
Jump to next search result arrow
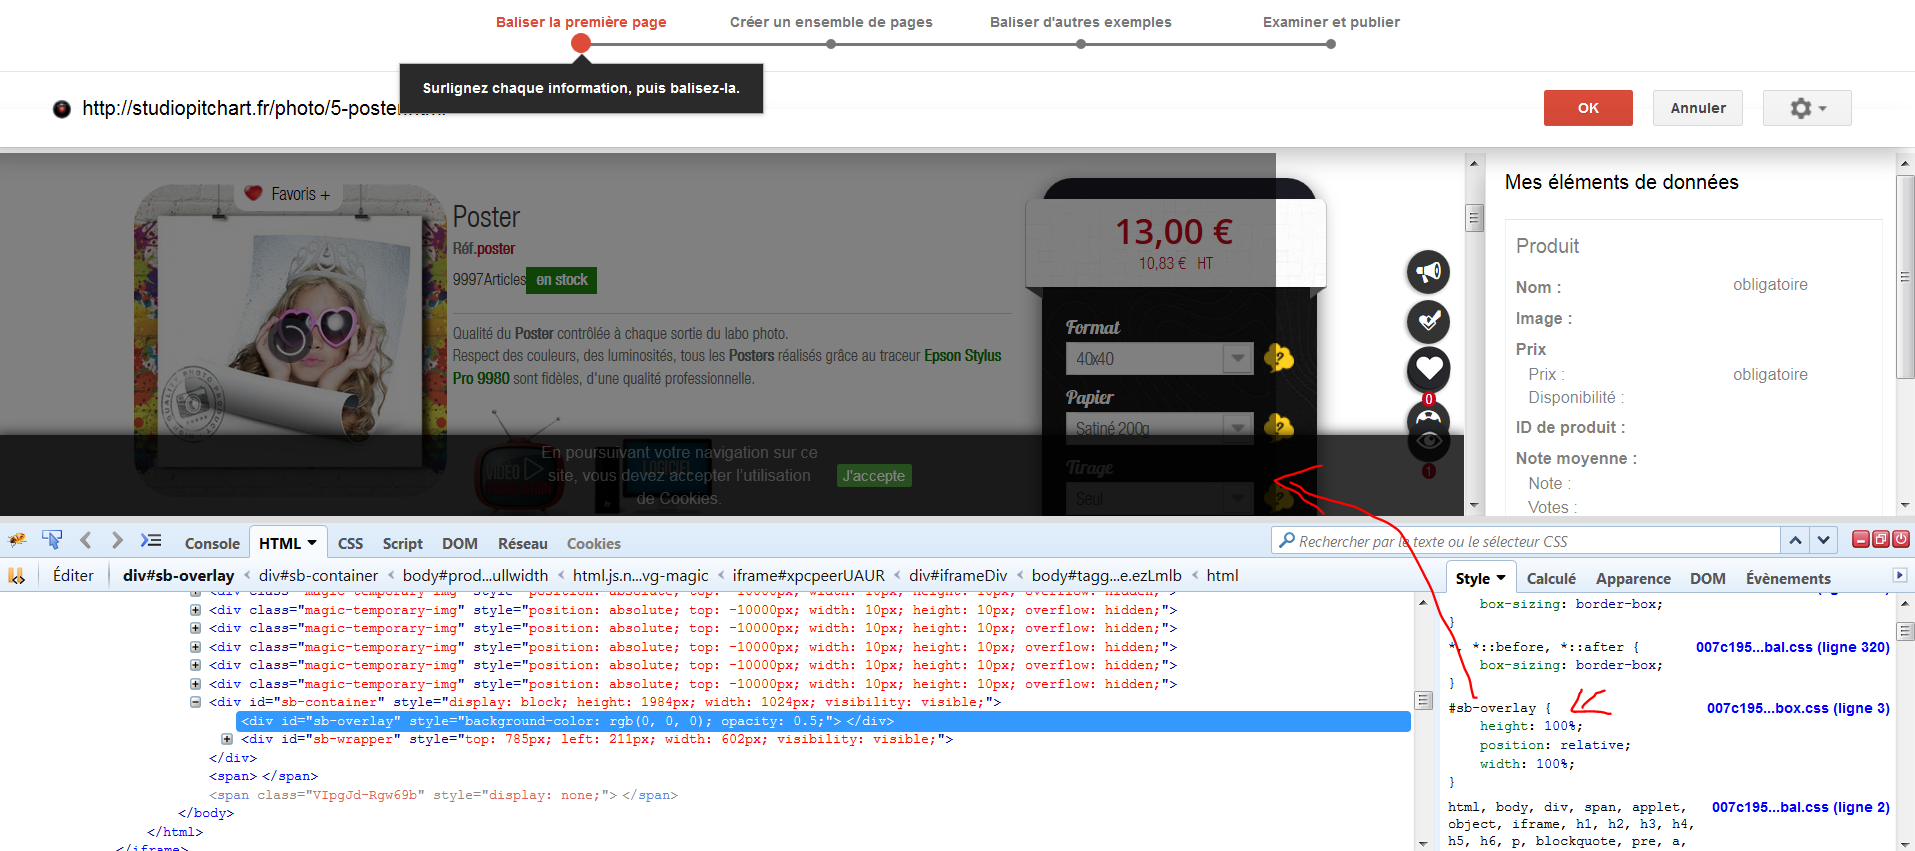click(1824, 541)
